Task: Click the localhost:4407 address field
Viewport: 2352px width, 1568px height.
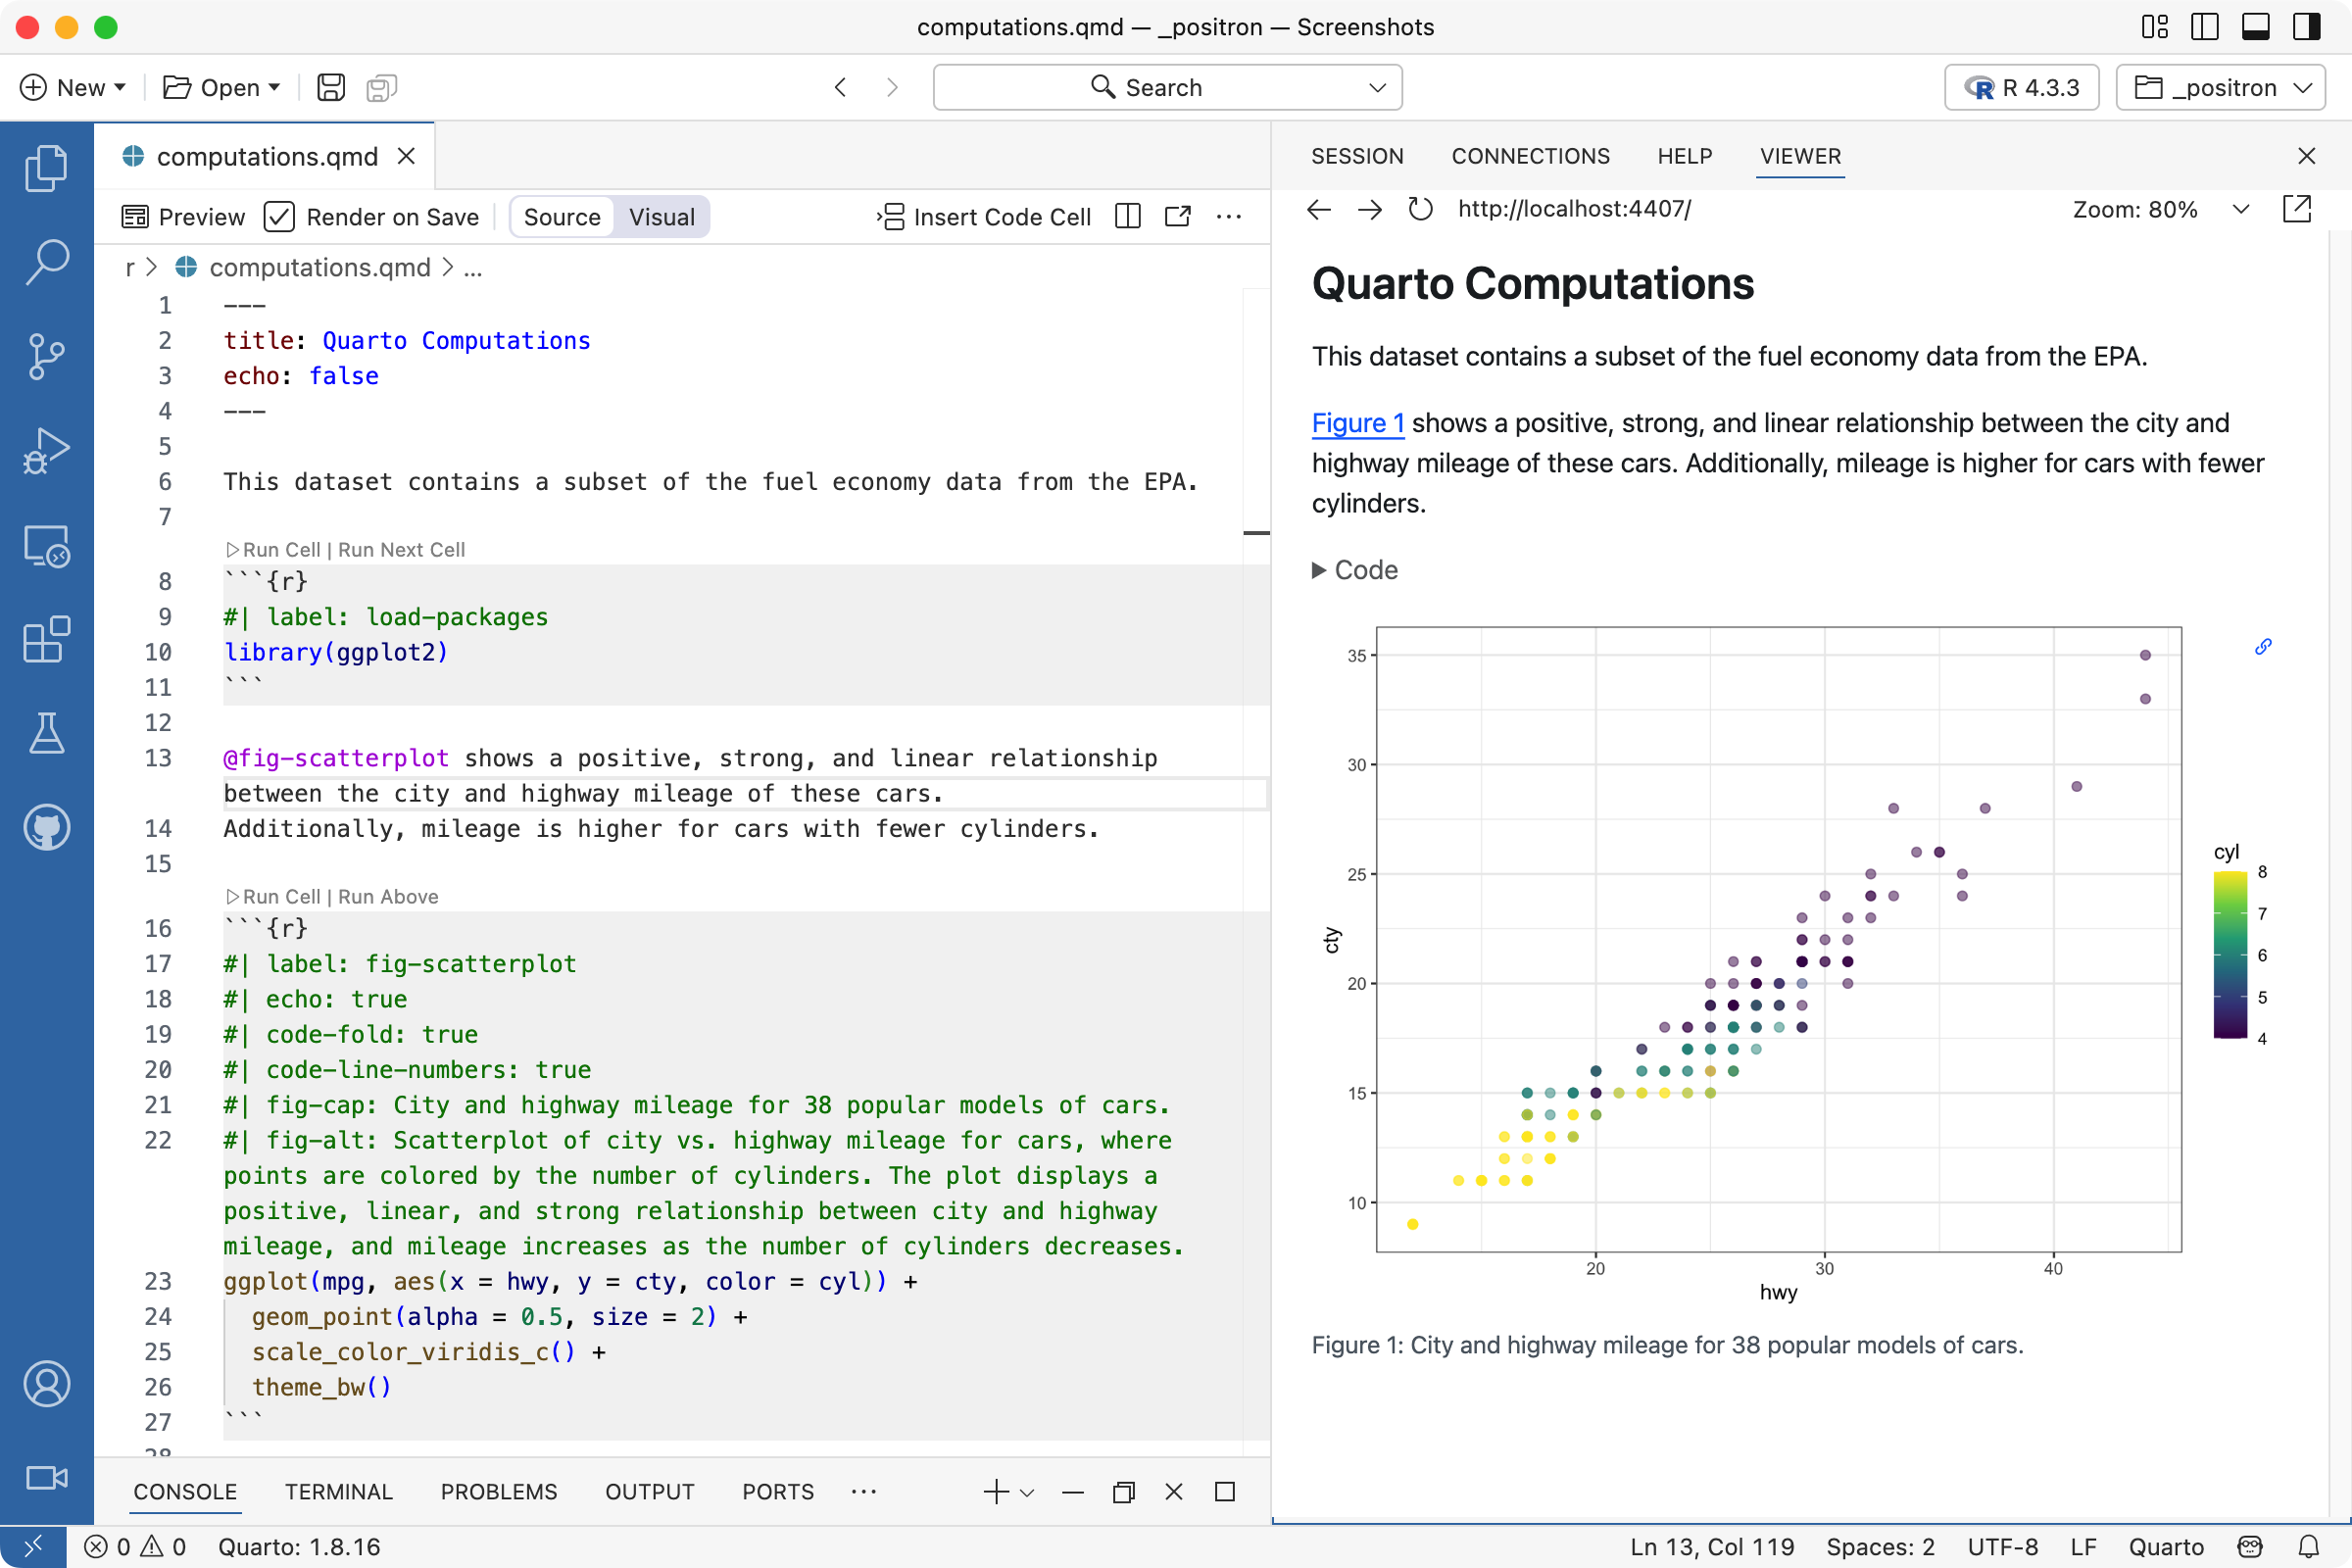Action: coord(1574,209)
